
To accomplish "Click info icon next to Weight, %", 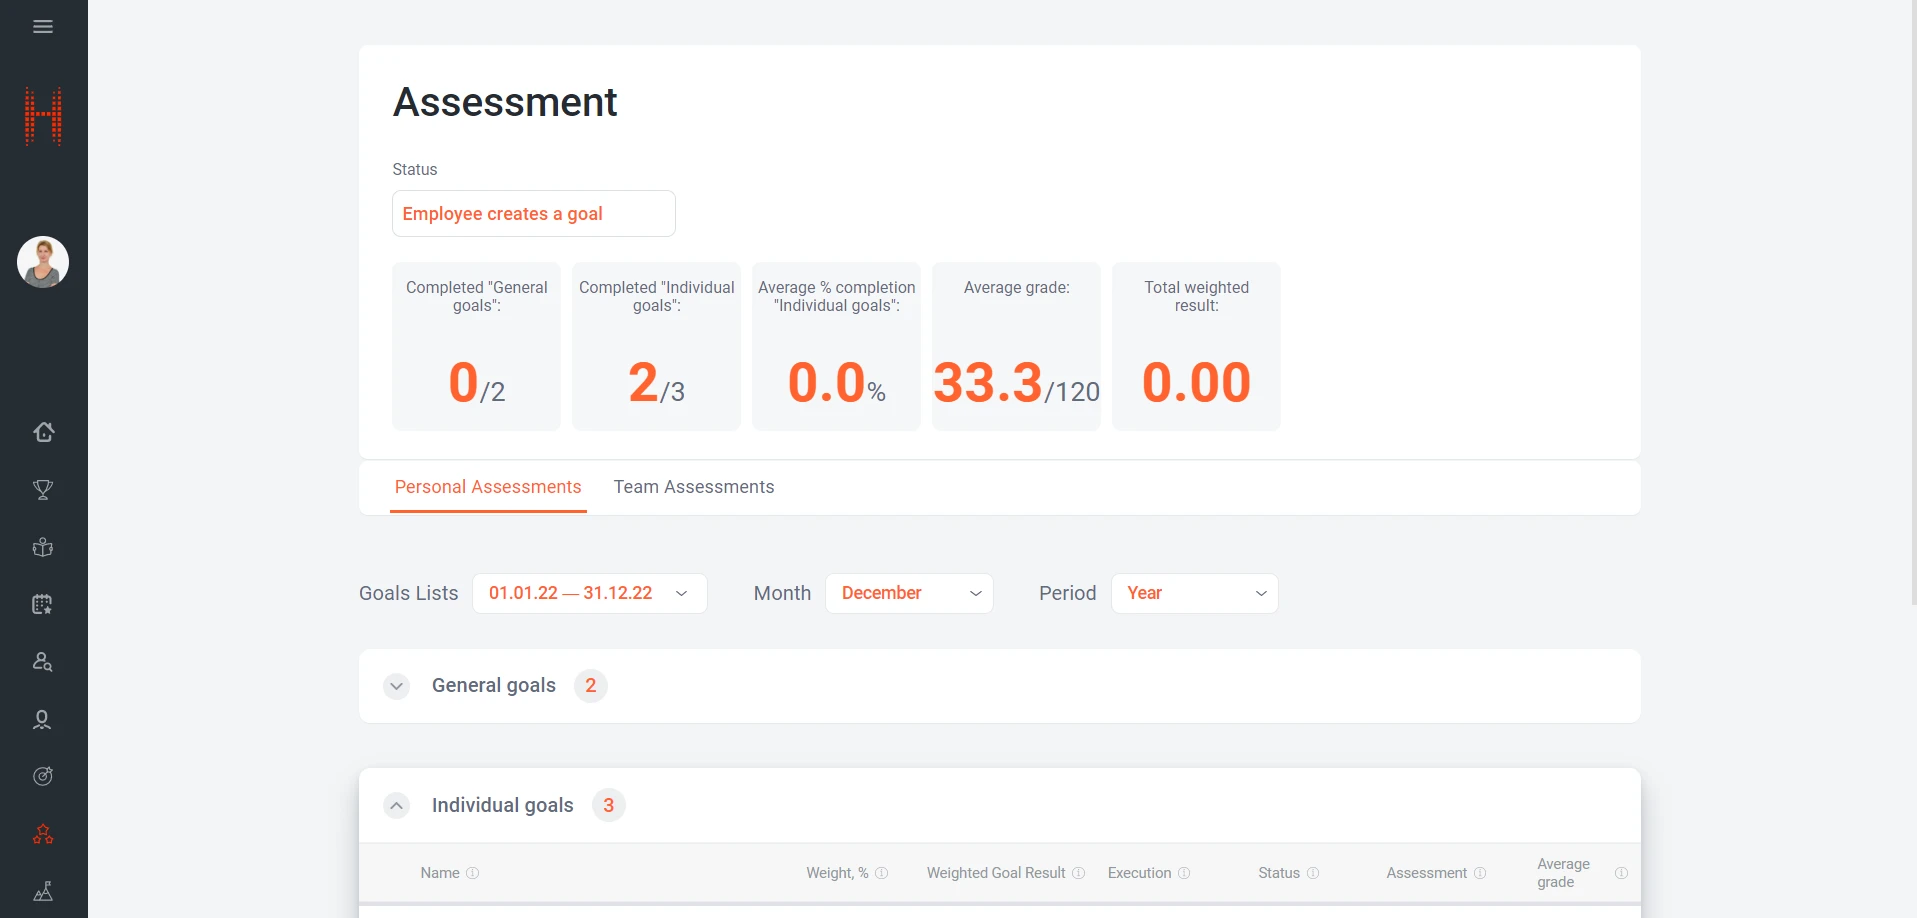I will point(881,873).
